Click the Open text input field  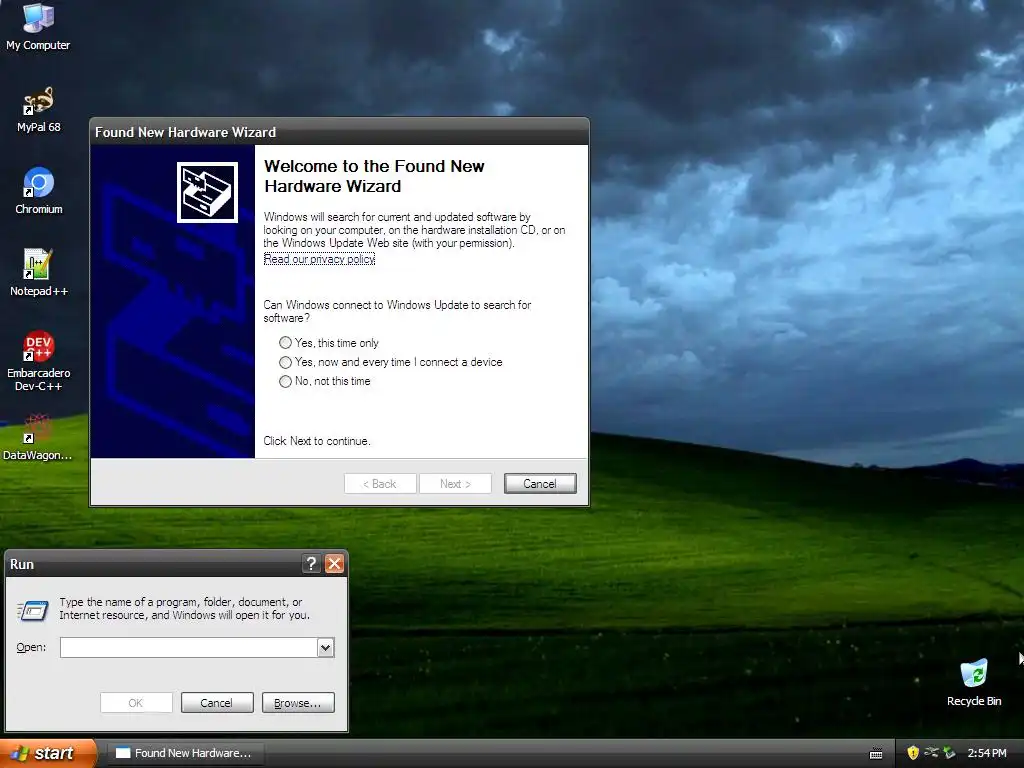(189, 647)
